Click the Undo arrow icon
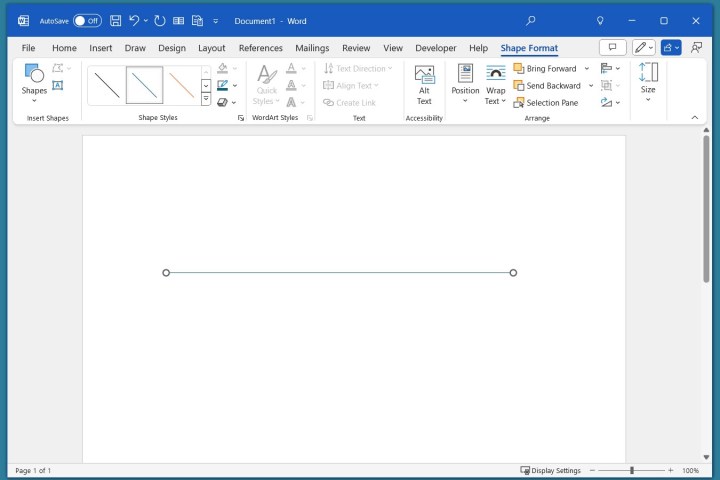Screen dimensions: 720x480 point(134,20)
